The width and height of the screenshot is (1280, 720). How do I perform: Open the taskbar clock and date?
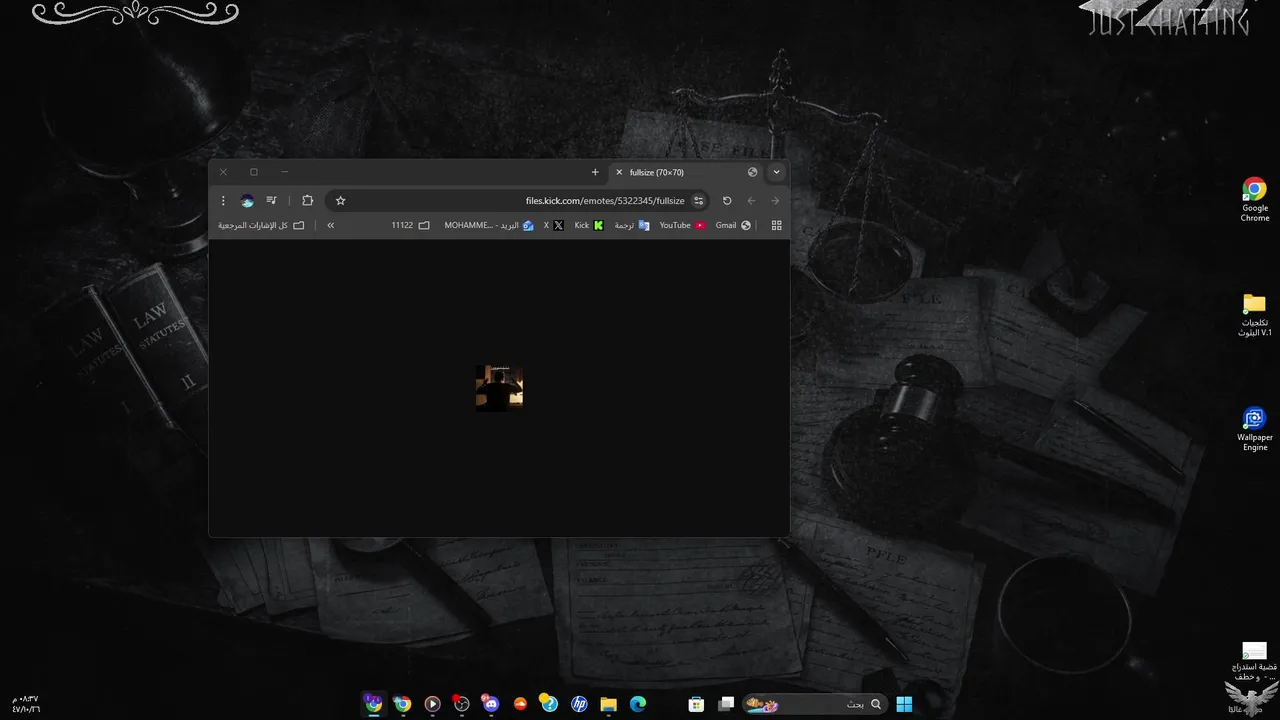click(25, 704)
